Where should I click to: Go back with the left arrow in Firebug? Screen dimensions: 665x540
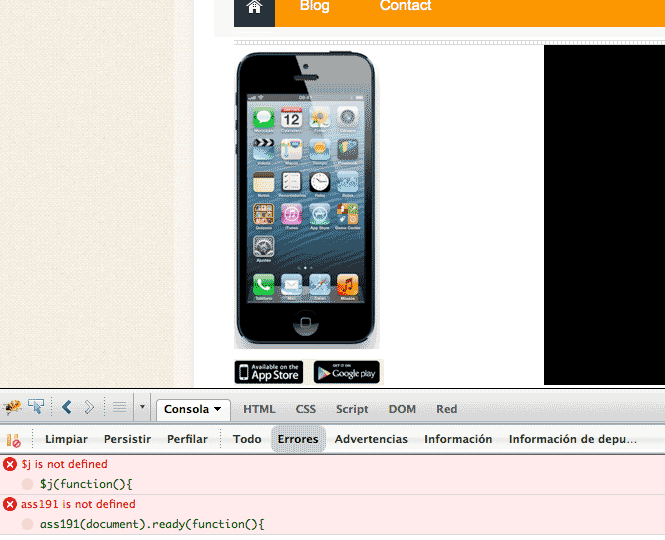click(66, 407)
